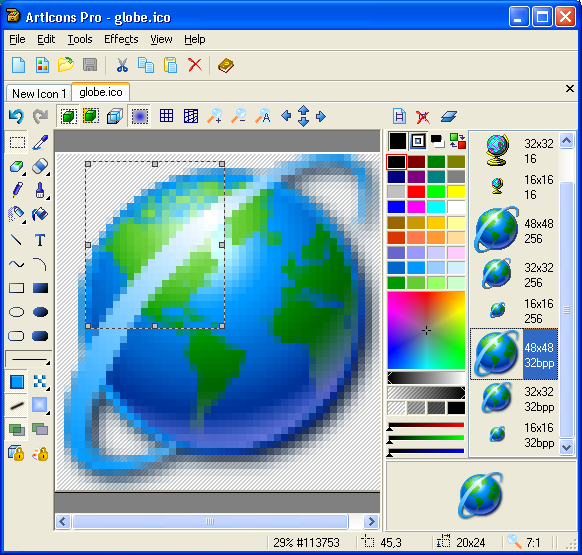Choose the flood fill bucket tool

coord(40,214)
